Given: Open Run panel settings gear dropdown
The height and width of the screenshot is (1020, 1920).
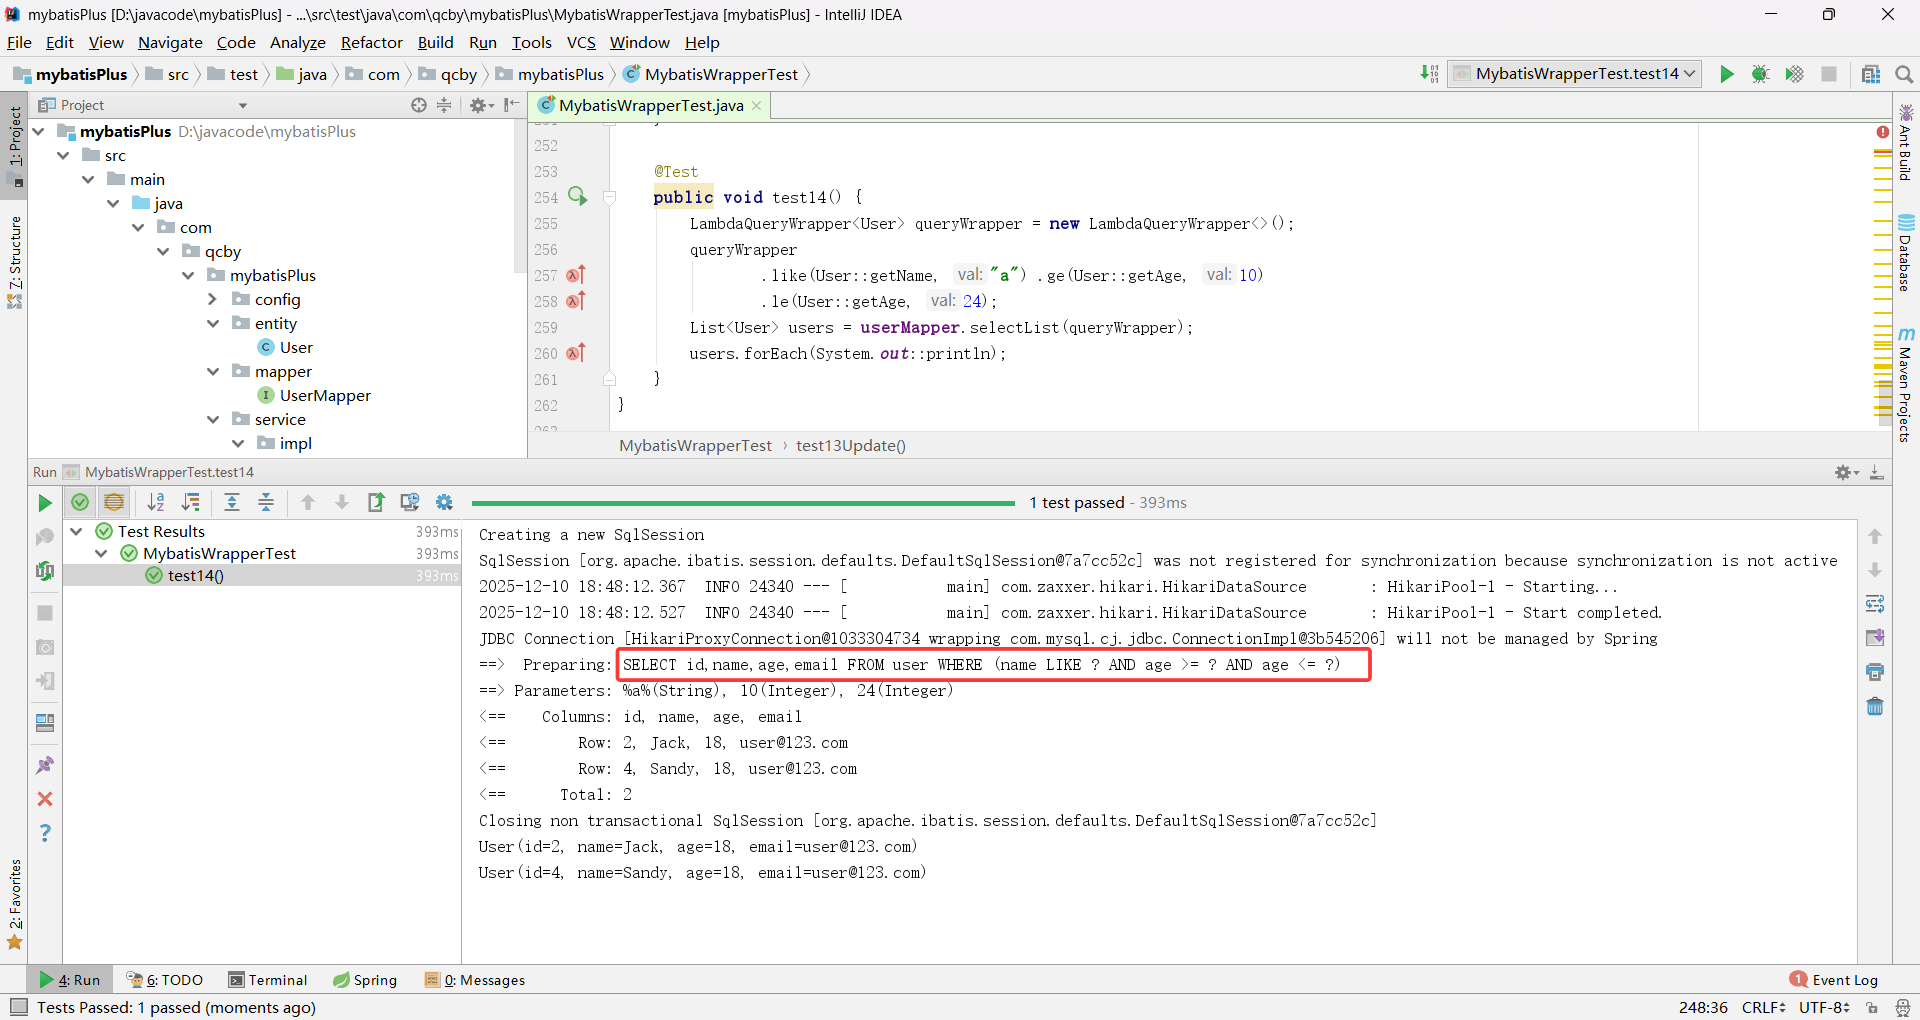Looking at the screenshot, I should tap(1846, 472).
